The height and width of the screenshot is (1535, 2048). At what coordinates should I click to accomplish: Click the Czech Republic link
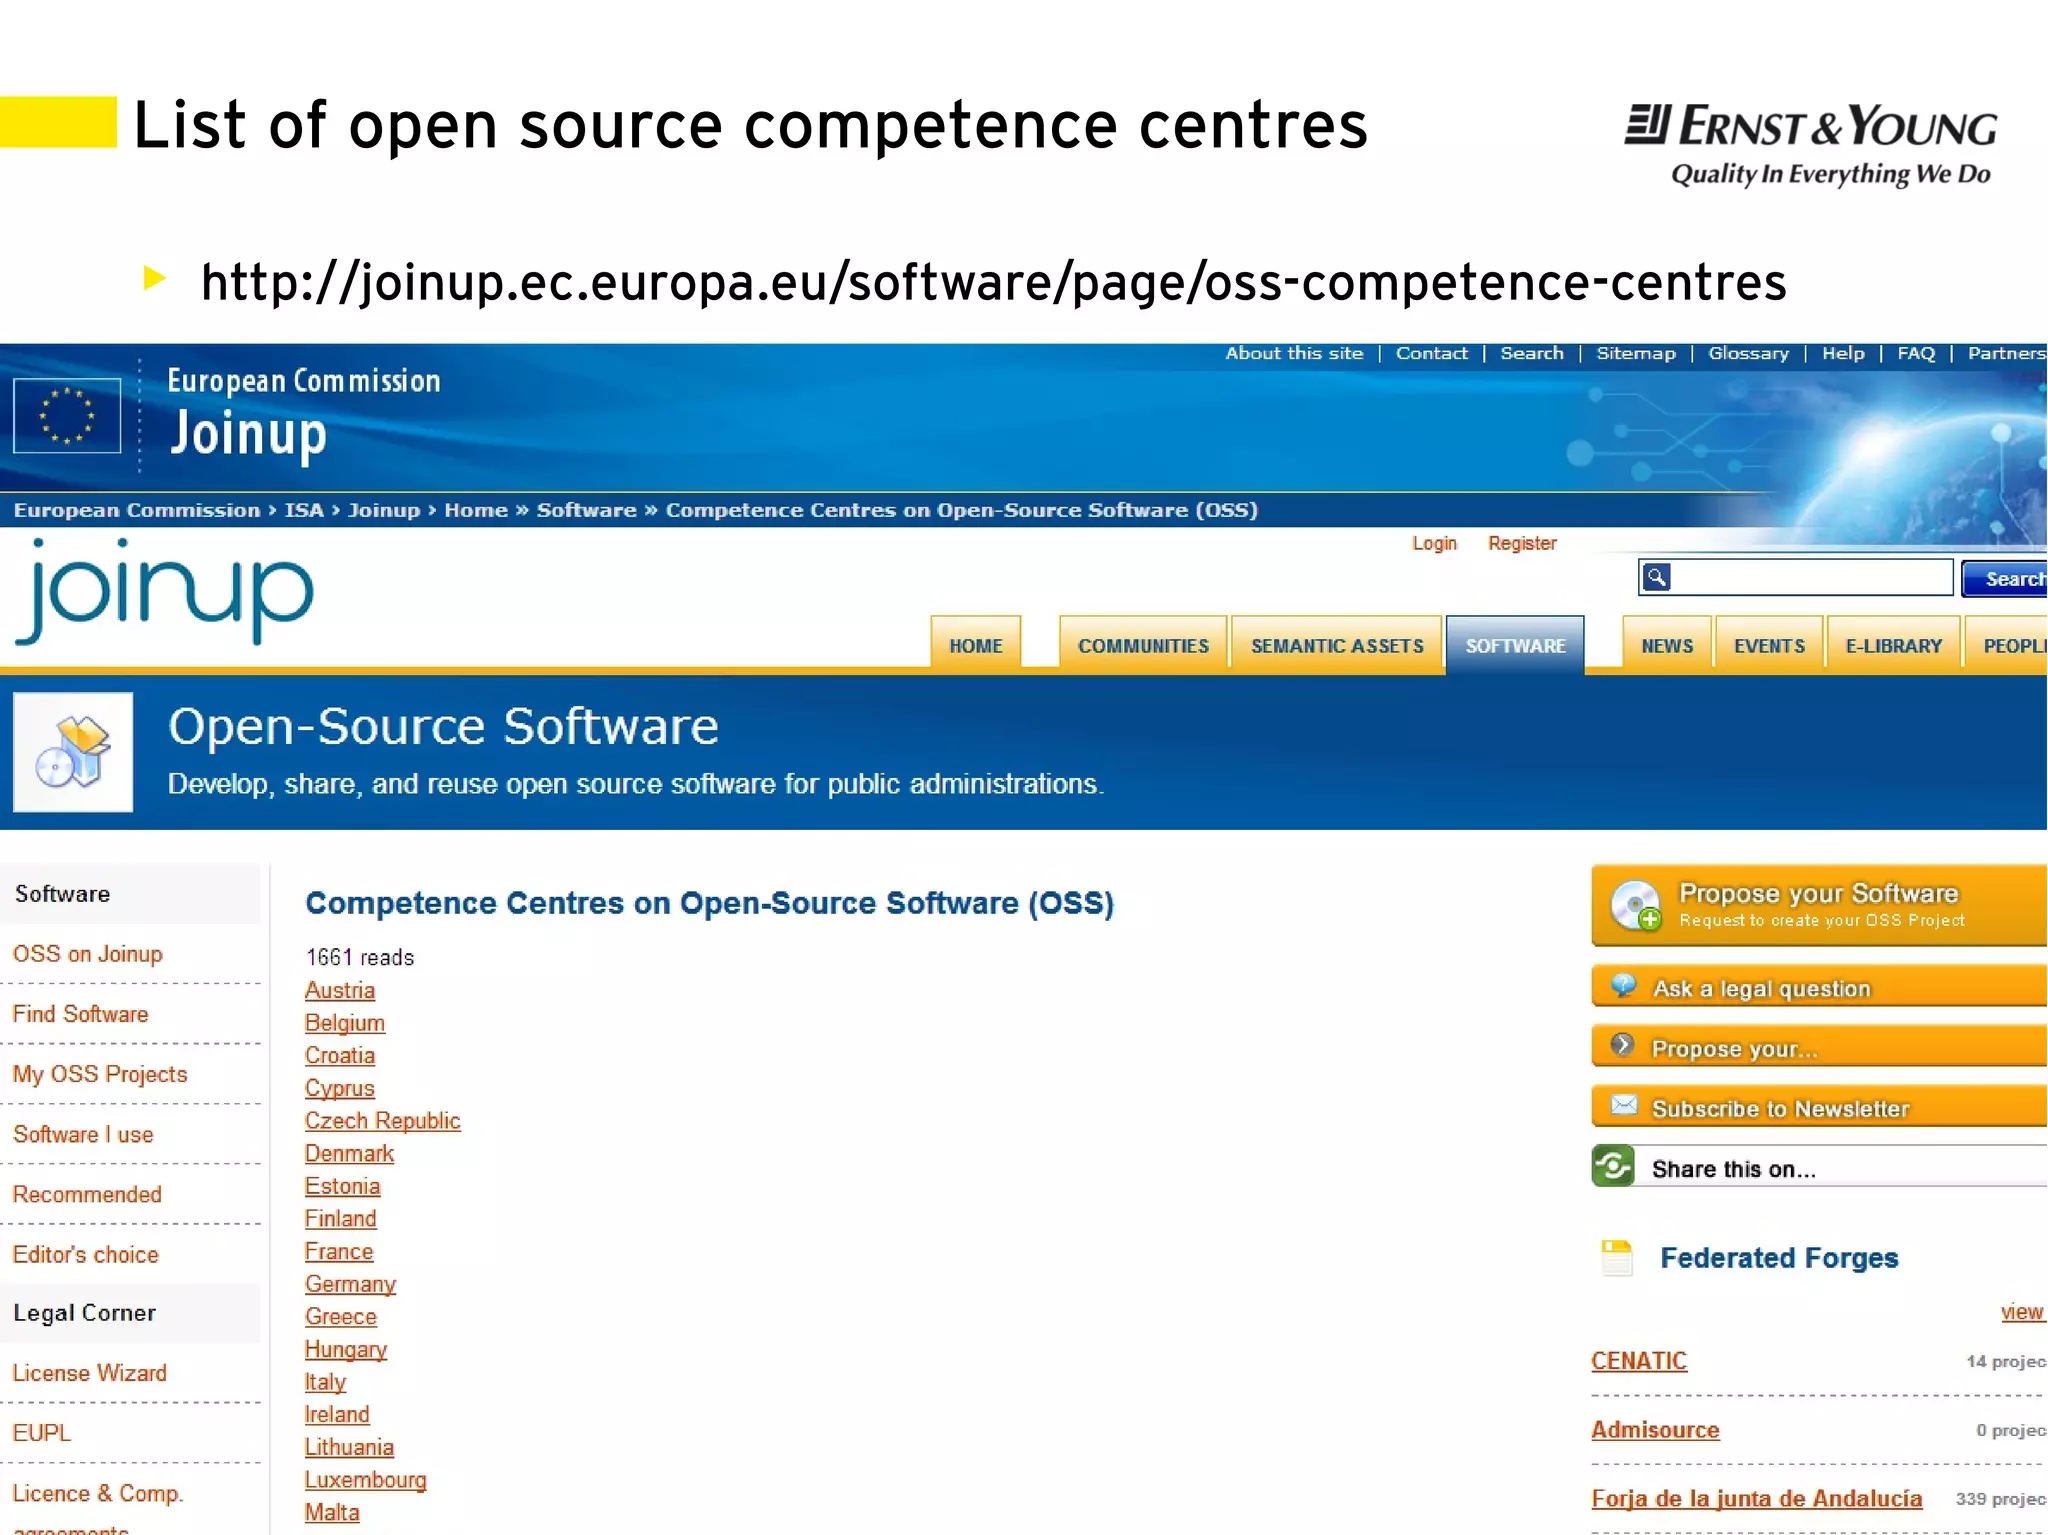pyautogui.click(x=382, y=1121)
